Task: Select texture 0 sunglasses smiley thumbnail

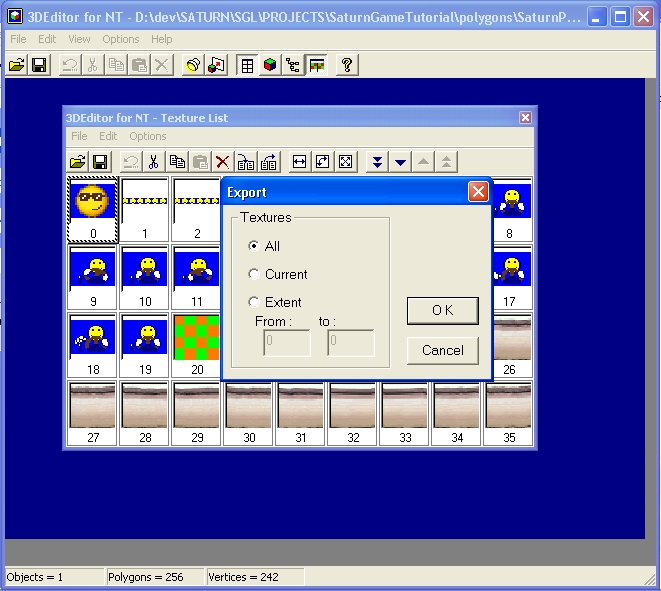Action: (92, 210)
